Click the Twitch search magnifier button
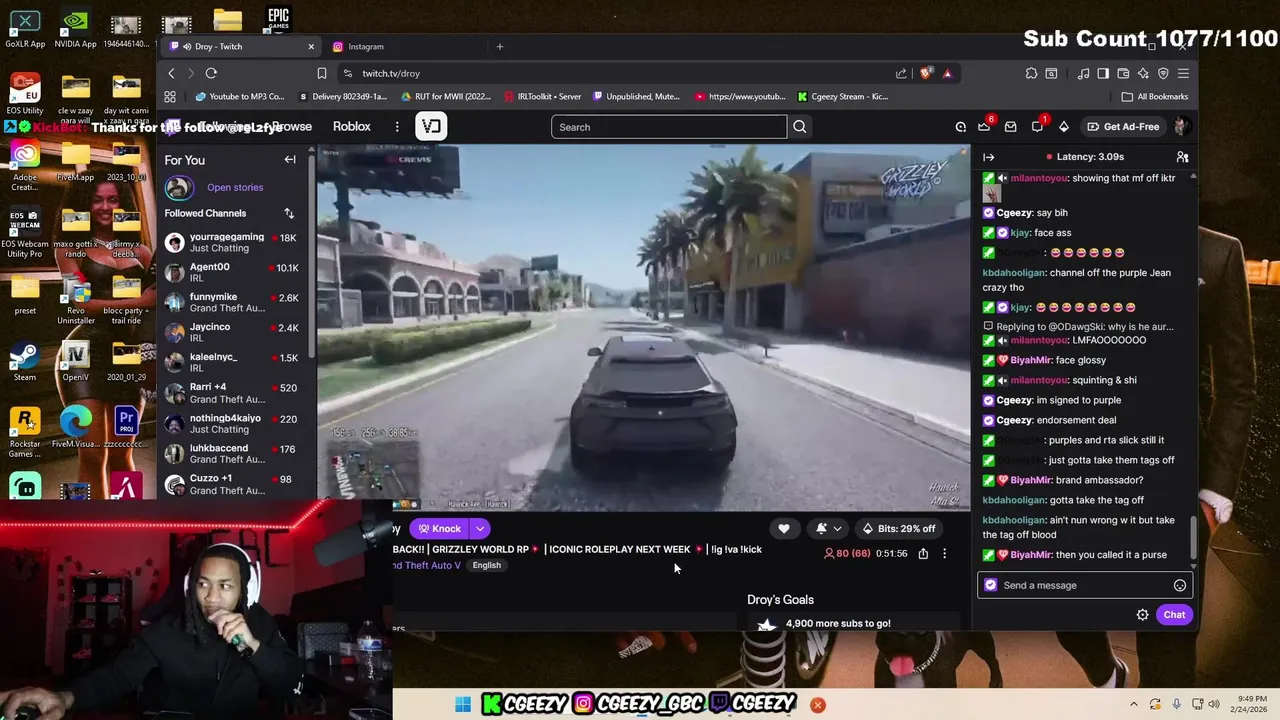This screenshot has height=720, width=1280. point(799,127)
